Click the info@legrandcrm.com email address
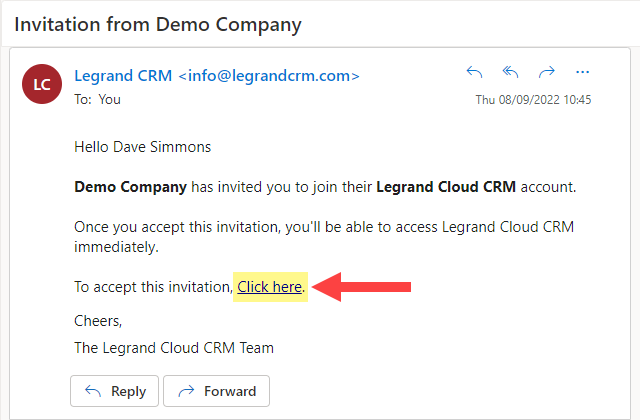Viewport: 640px width, 420px height. (269, 76)
